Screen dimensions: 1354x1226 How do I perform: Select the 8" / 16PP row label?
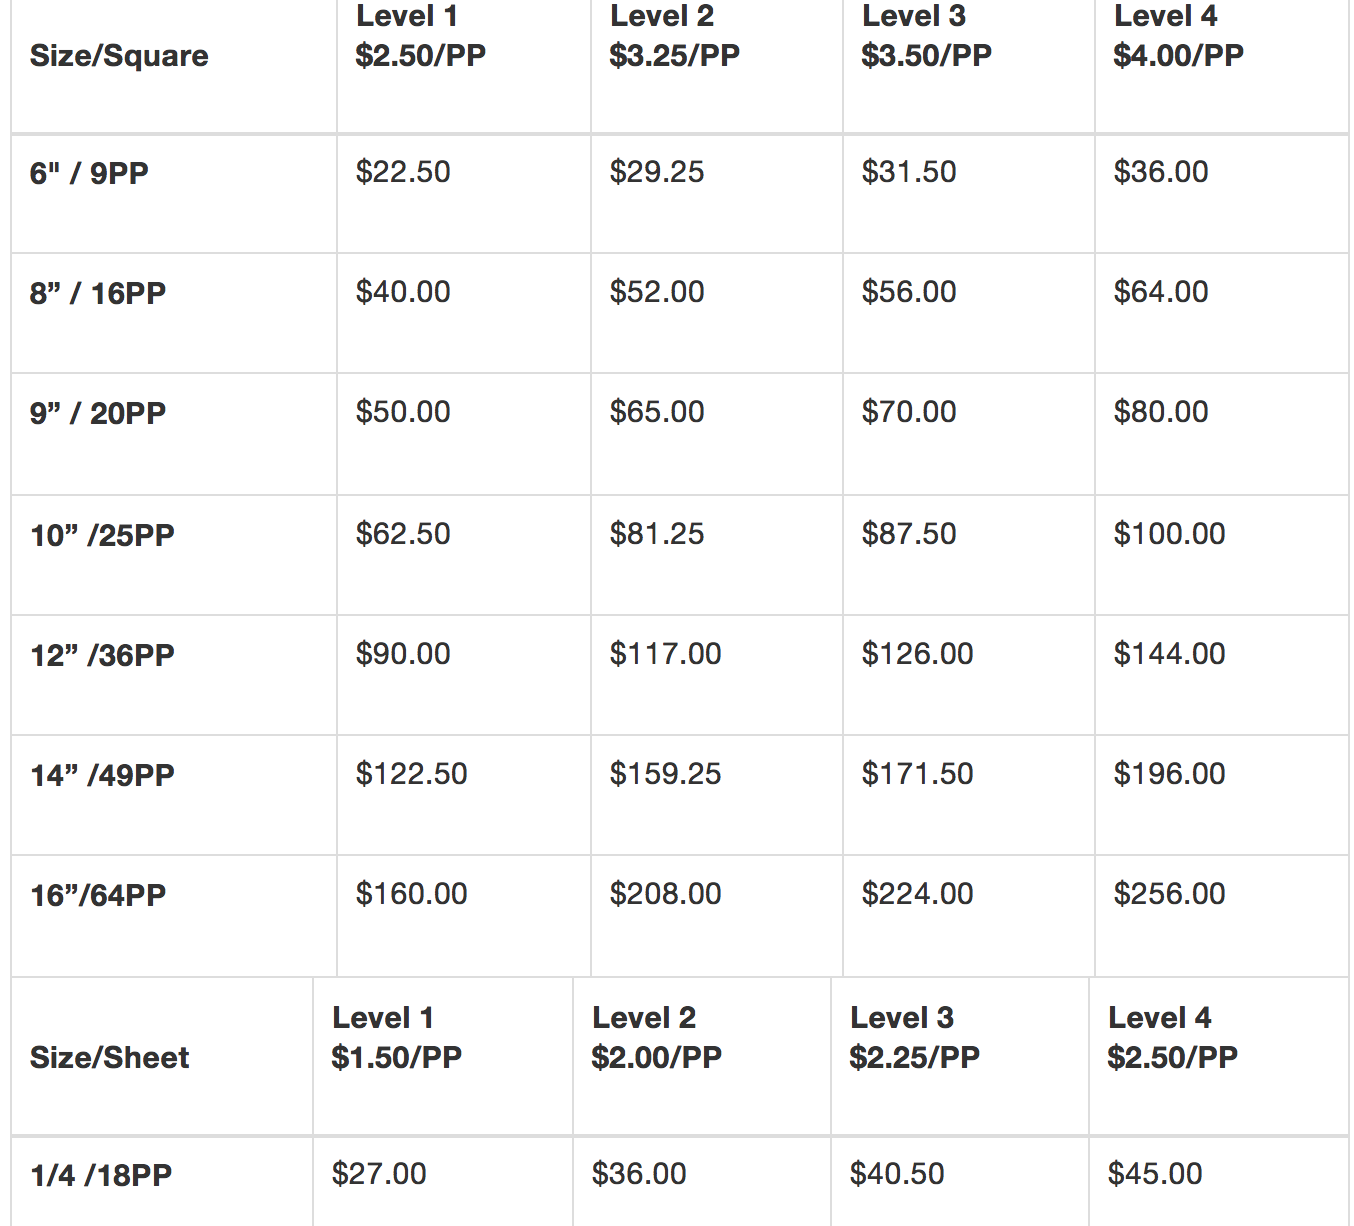coord(98,293)
